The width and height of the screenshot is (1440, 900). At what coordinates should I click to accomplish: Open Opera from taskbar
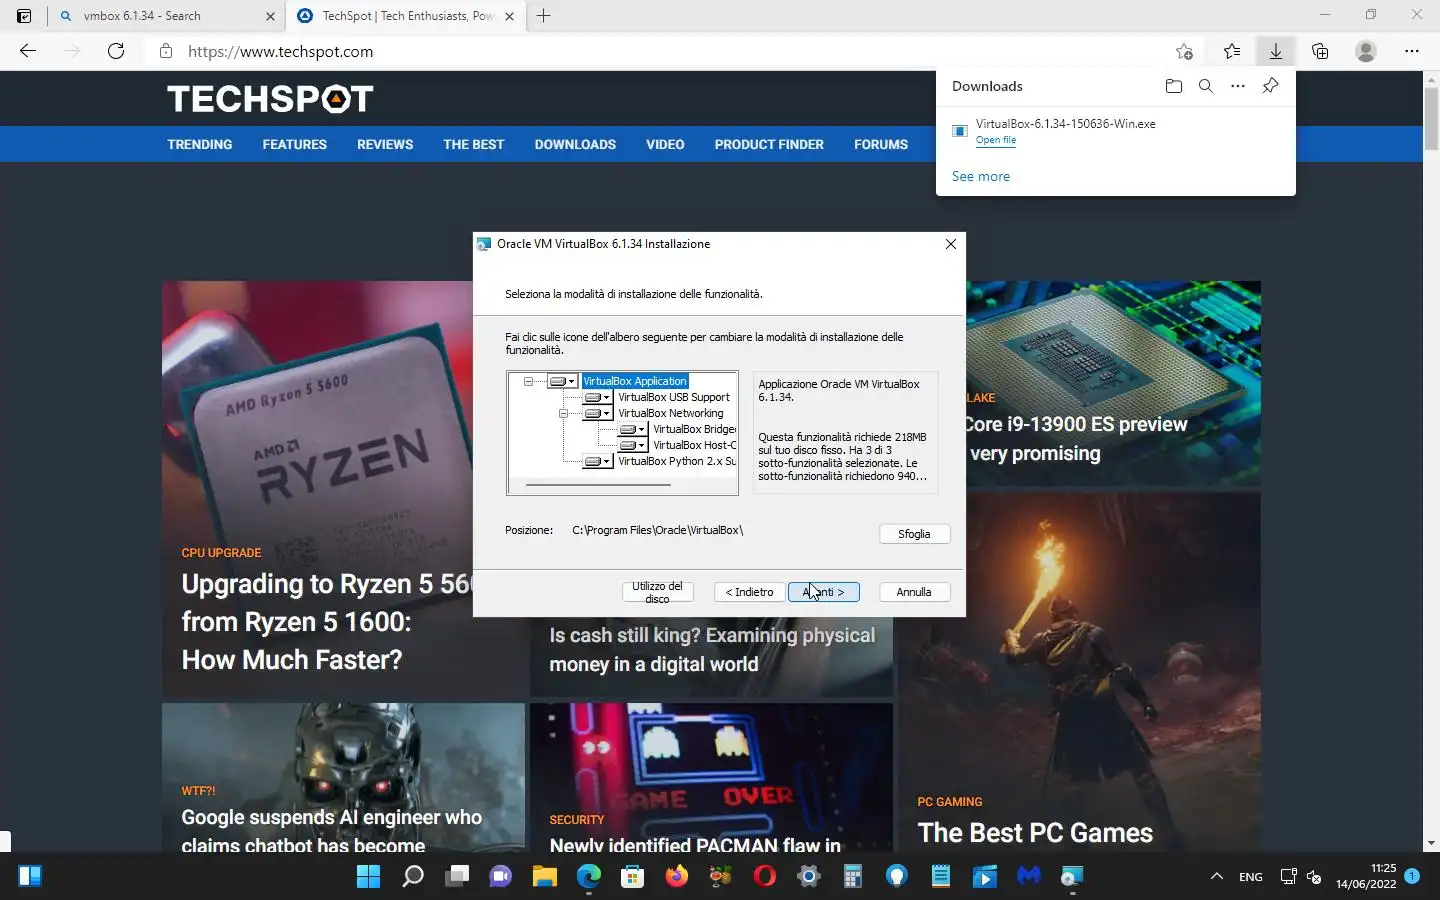tap(765, 877)
